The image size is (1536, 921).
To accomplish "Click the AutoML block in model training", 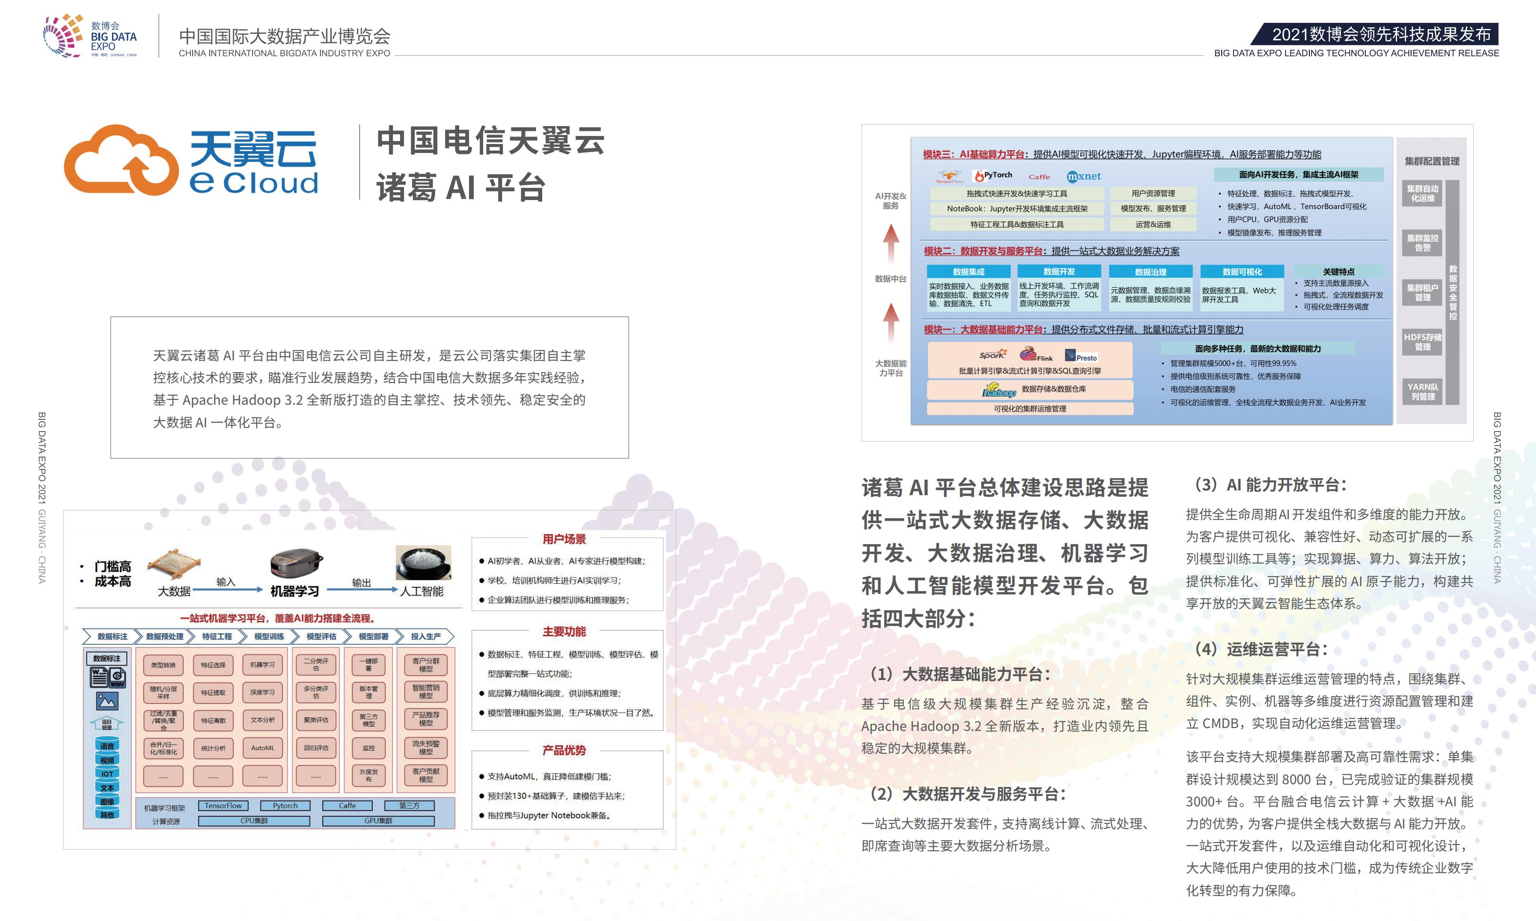I will pos(262,747).
